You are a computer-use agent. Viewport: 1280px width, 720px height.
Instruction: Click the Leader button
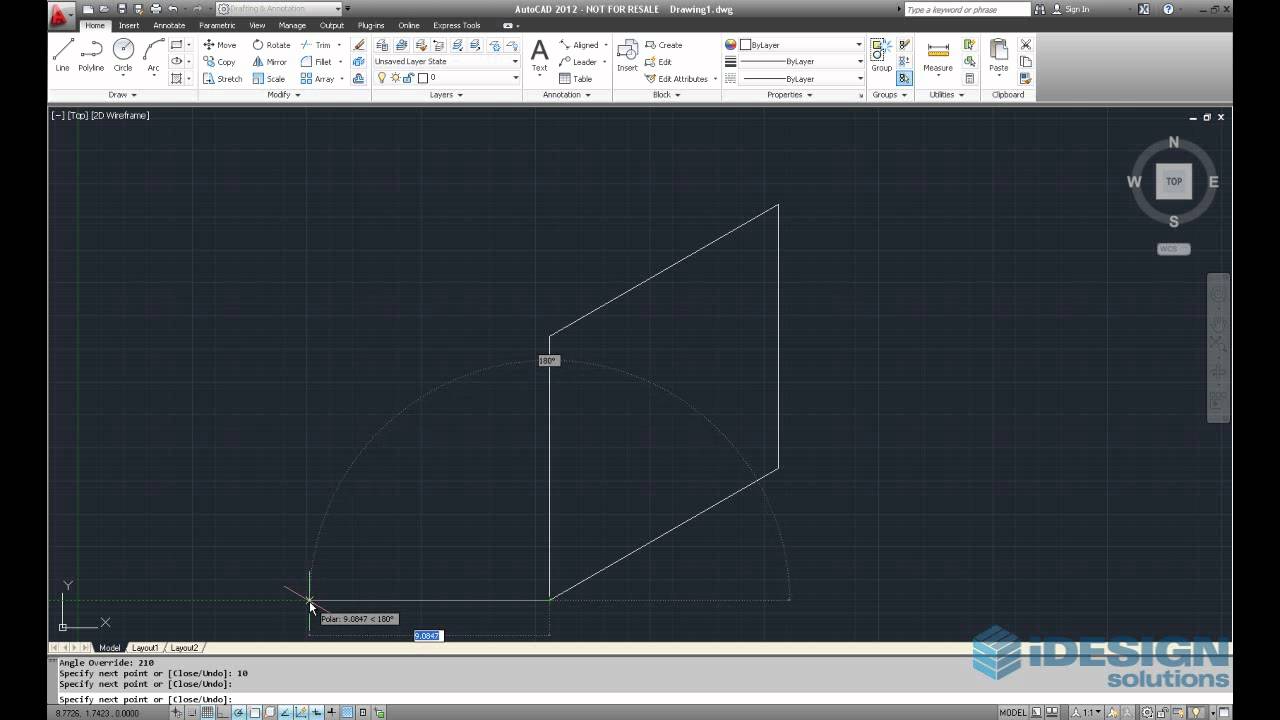(578, 62)
